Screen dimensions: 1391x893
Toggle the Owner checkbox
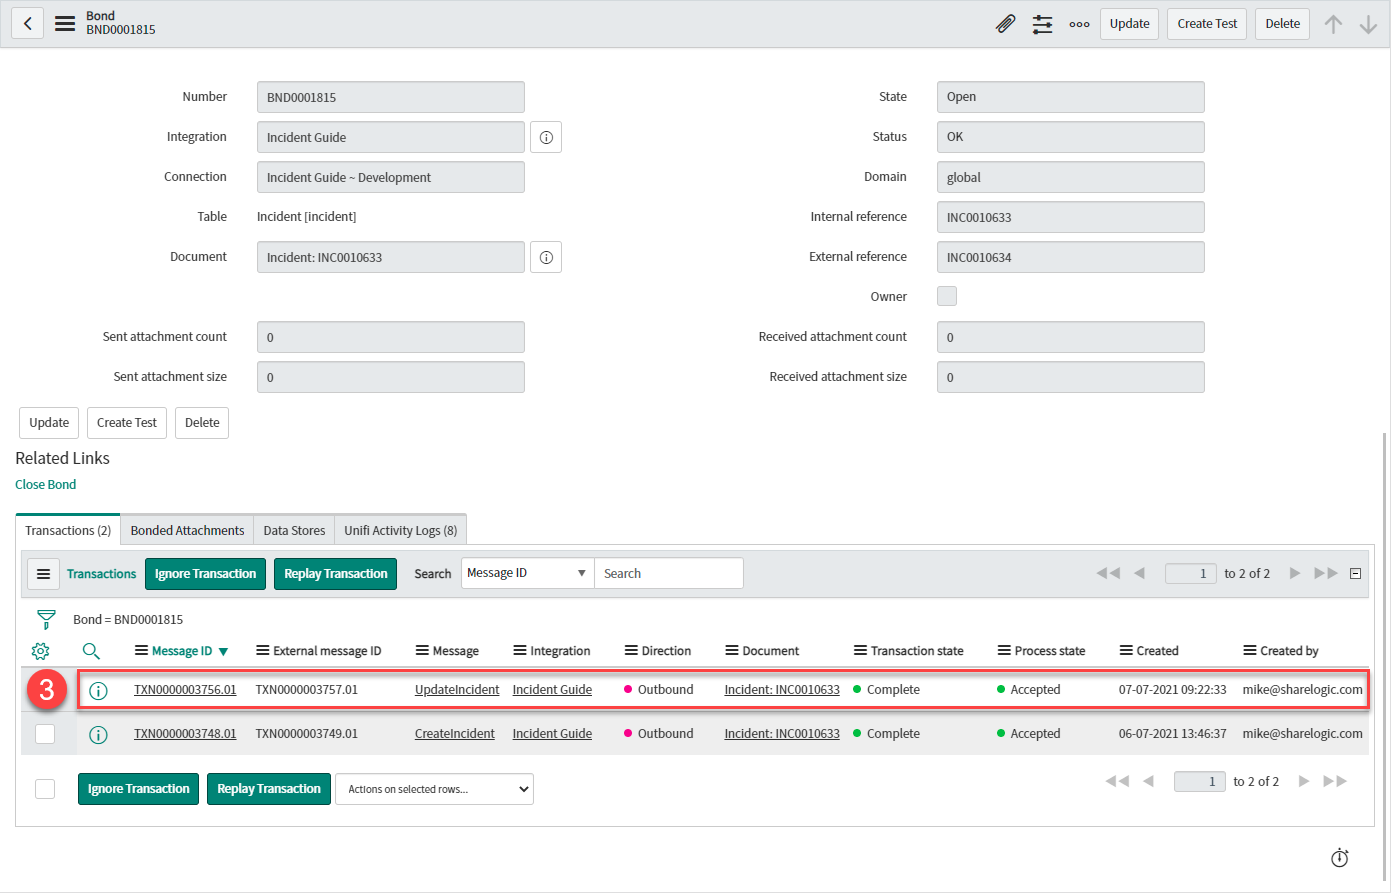[x=947, y=296]
